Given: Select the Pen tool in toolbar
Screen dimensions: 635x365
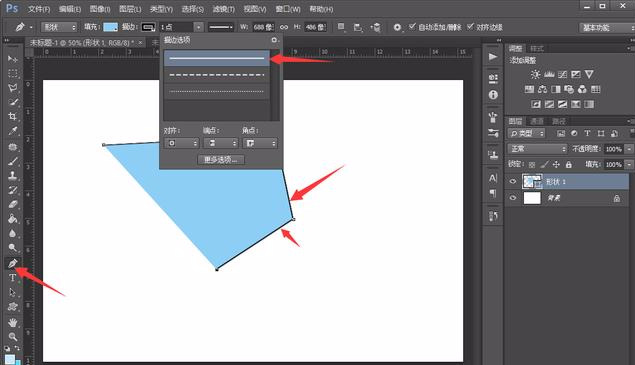Looking at the screenshot, I should (13, 263).
